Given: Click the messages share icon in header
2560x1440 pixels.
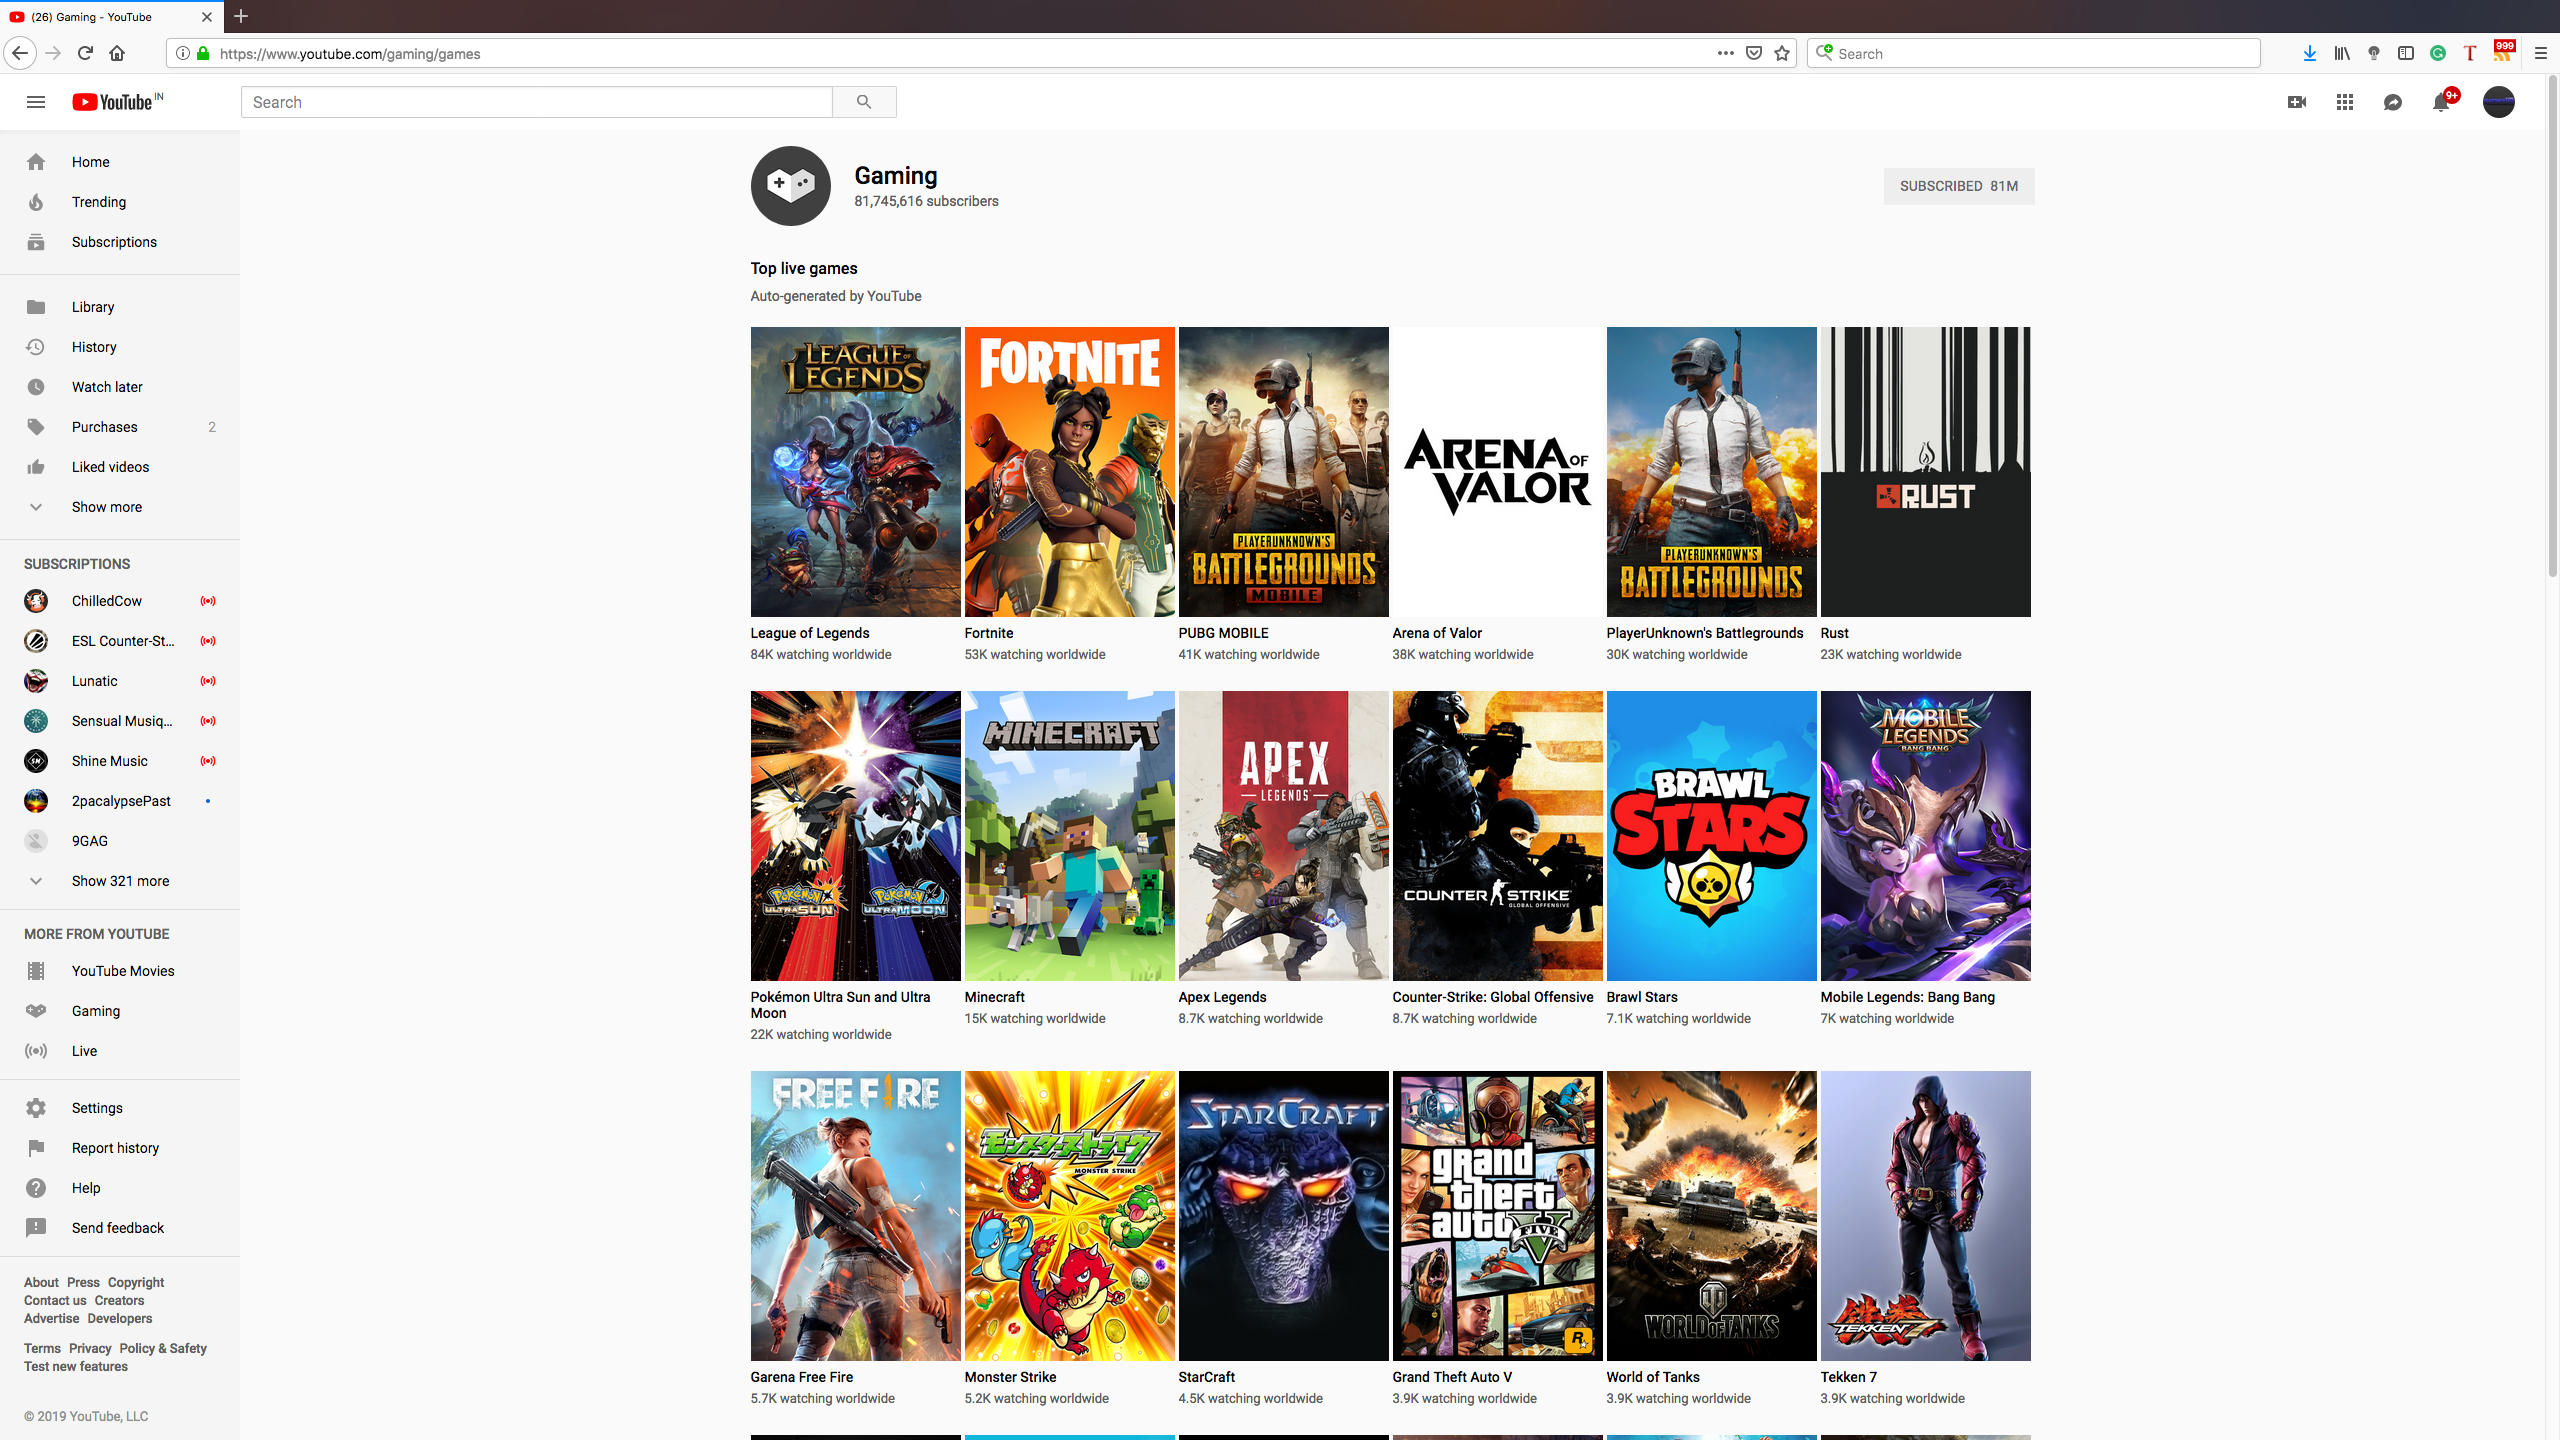Looking at the screenshot, I should [x=2392, y=102].
